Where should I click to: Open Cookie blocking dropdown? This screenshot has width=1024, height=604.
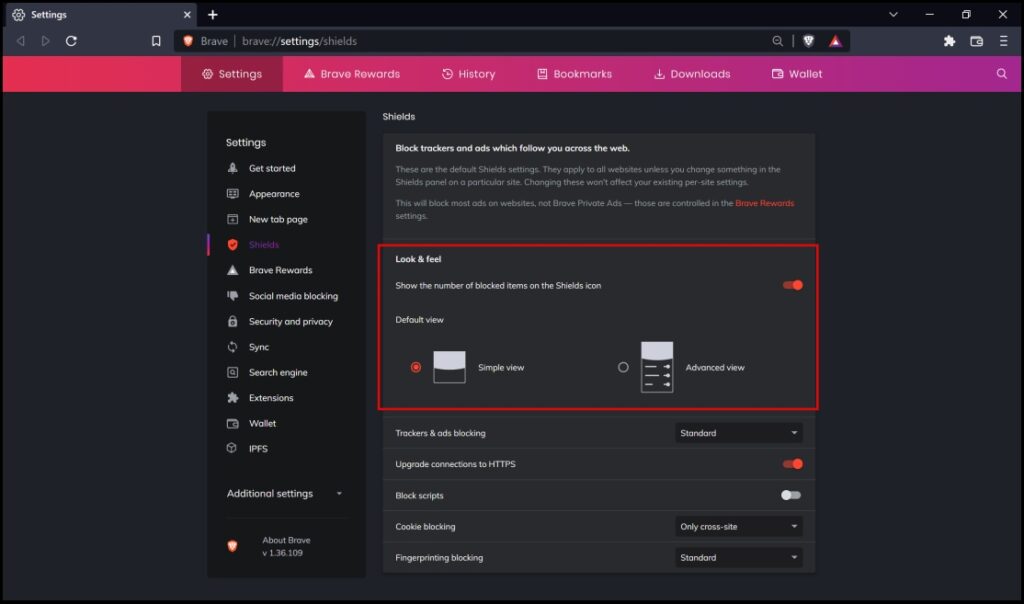pos(739,526)
